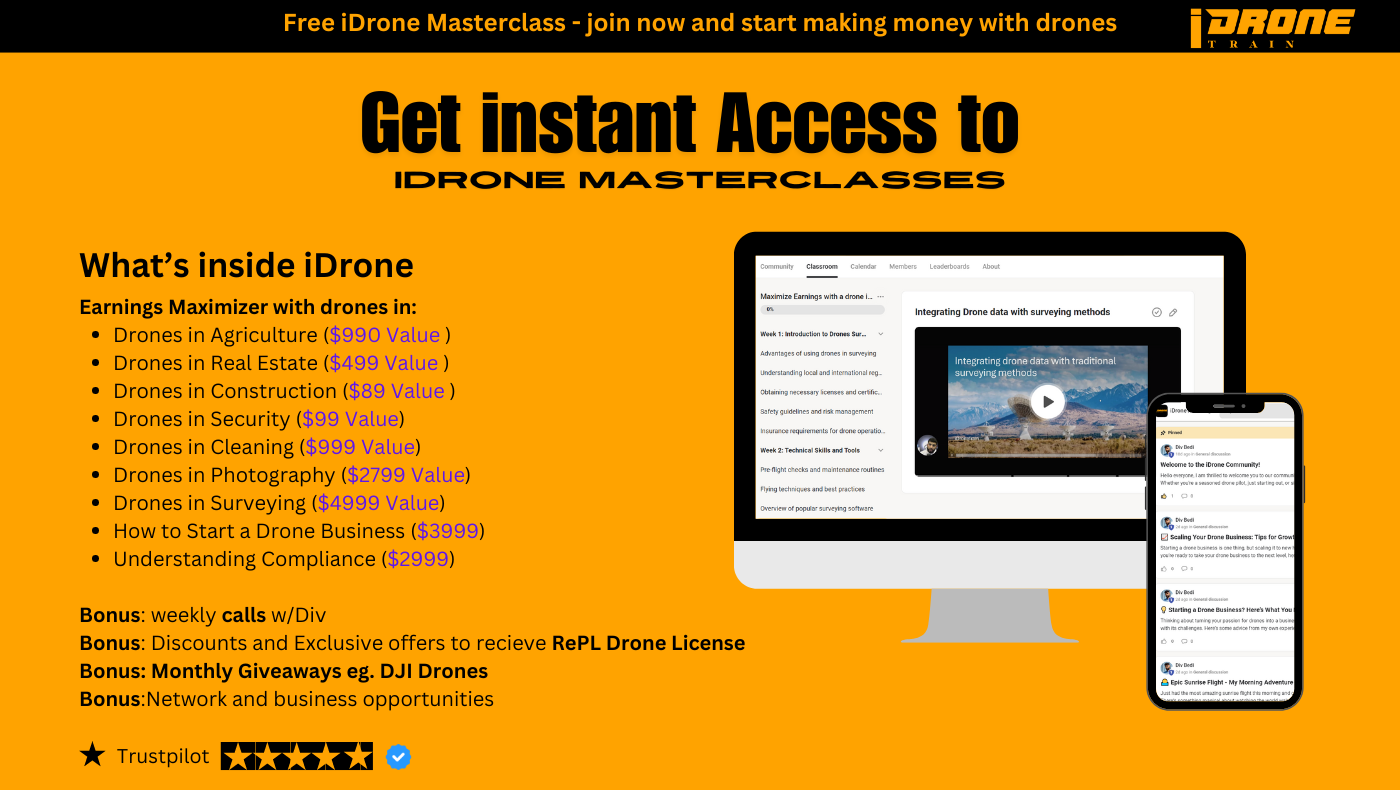Click the Pinned pin icon
Viewport: 1400px width, 790px height.
(x=1163, y=432)
